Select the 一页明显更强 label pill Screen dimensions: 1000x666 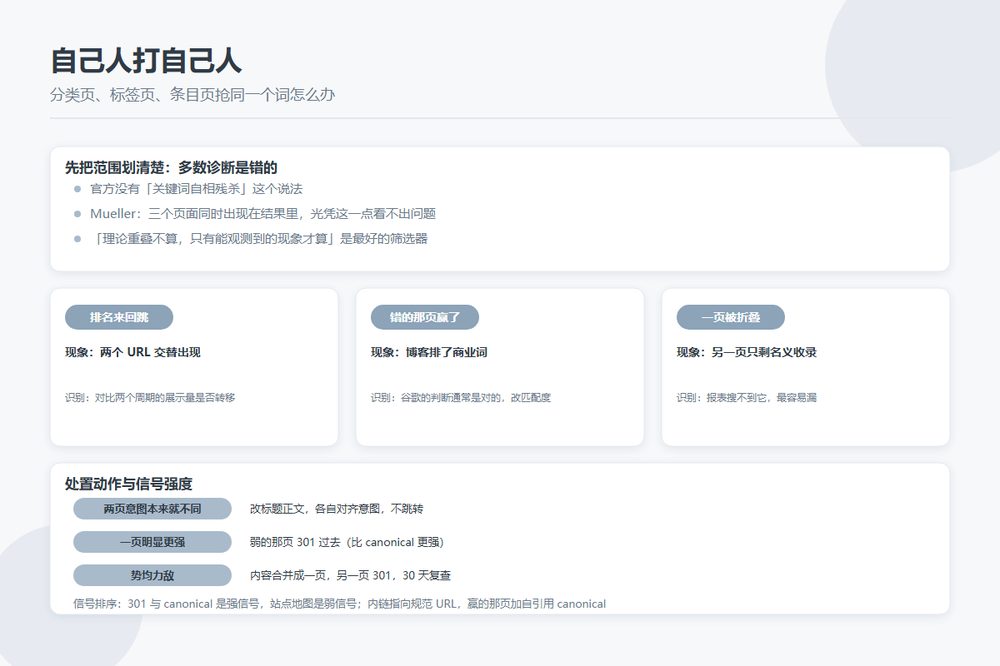pos(152,542)
